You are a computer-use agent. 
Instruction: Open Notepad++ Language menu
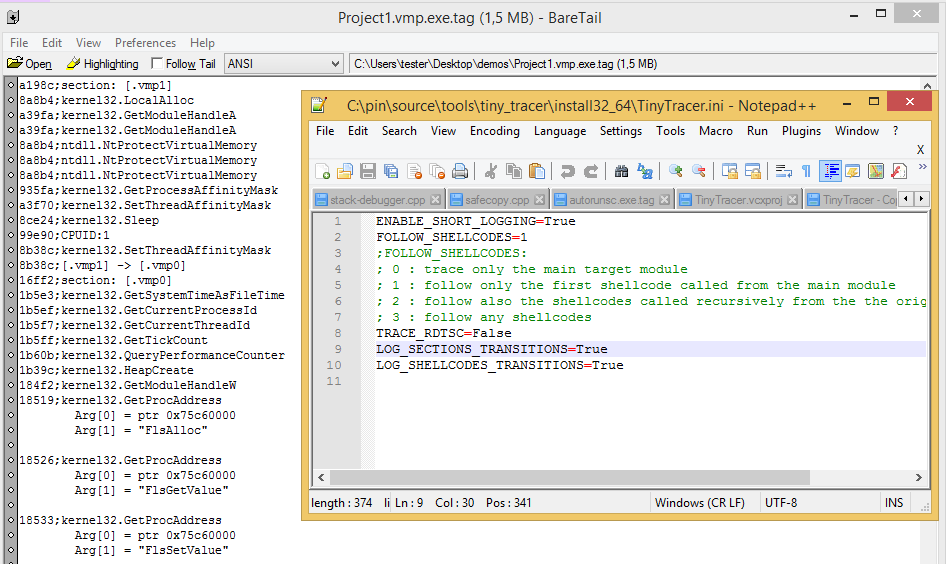point(560,131)
